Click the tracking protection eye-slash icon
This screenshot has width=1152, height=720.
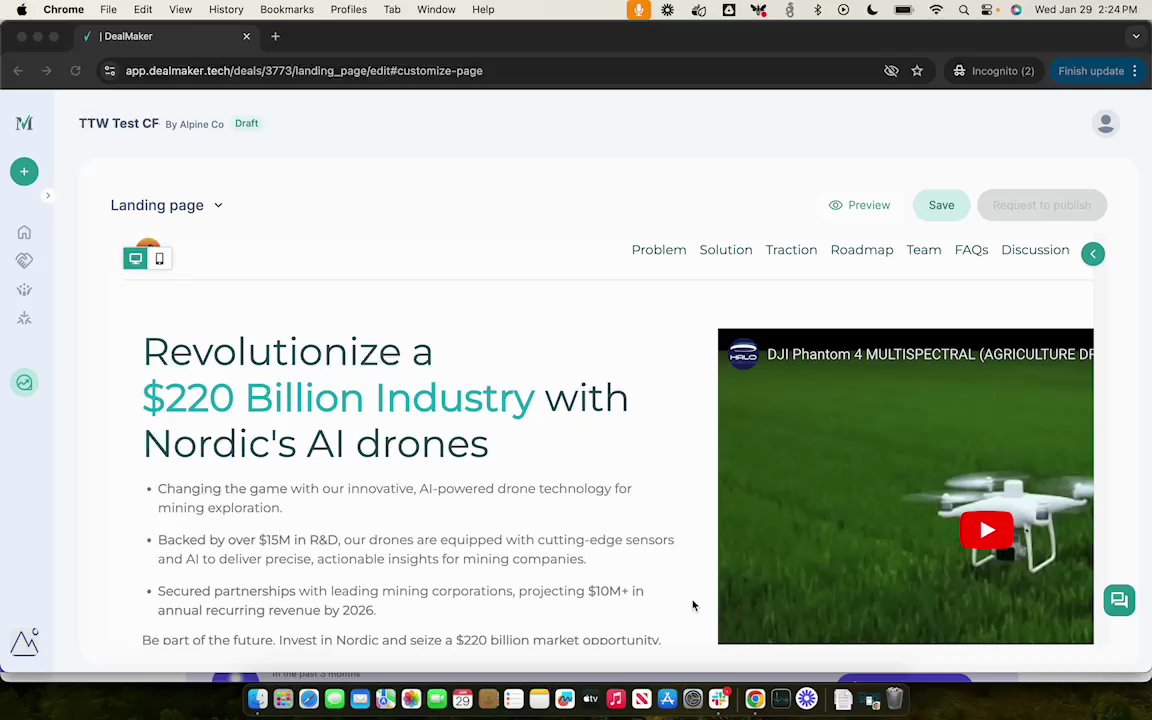890,71
